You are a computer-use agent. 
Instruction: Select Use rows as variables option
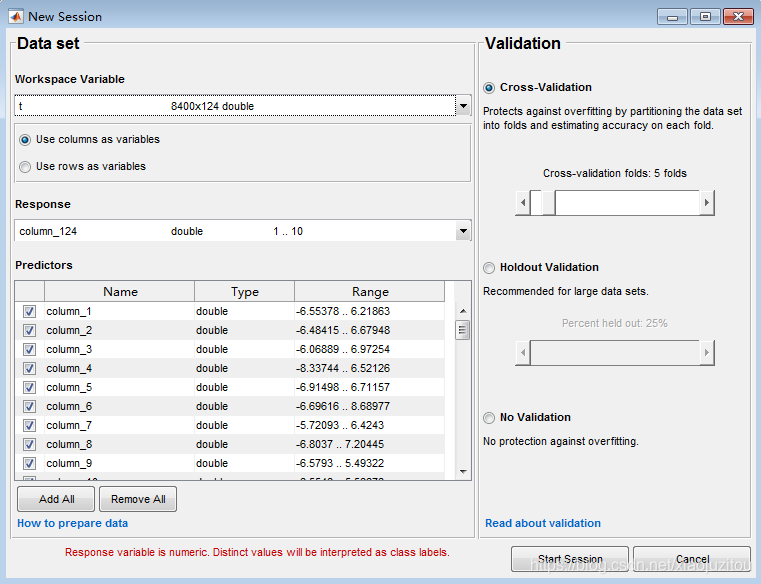tap(26, 167)
